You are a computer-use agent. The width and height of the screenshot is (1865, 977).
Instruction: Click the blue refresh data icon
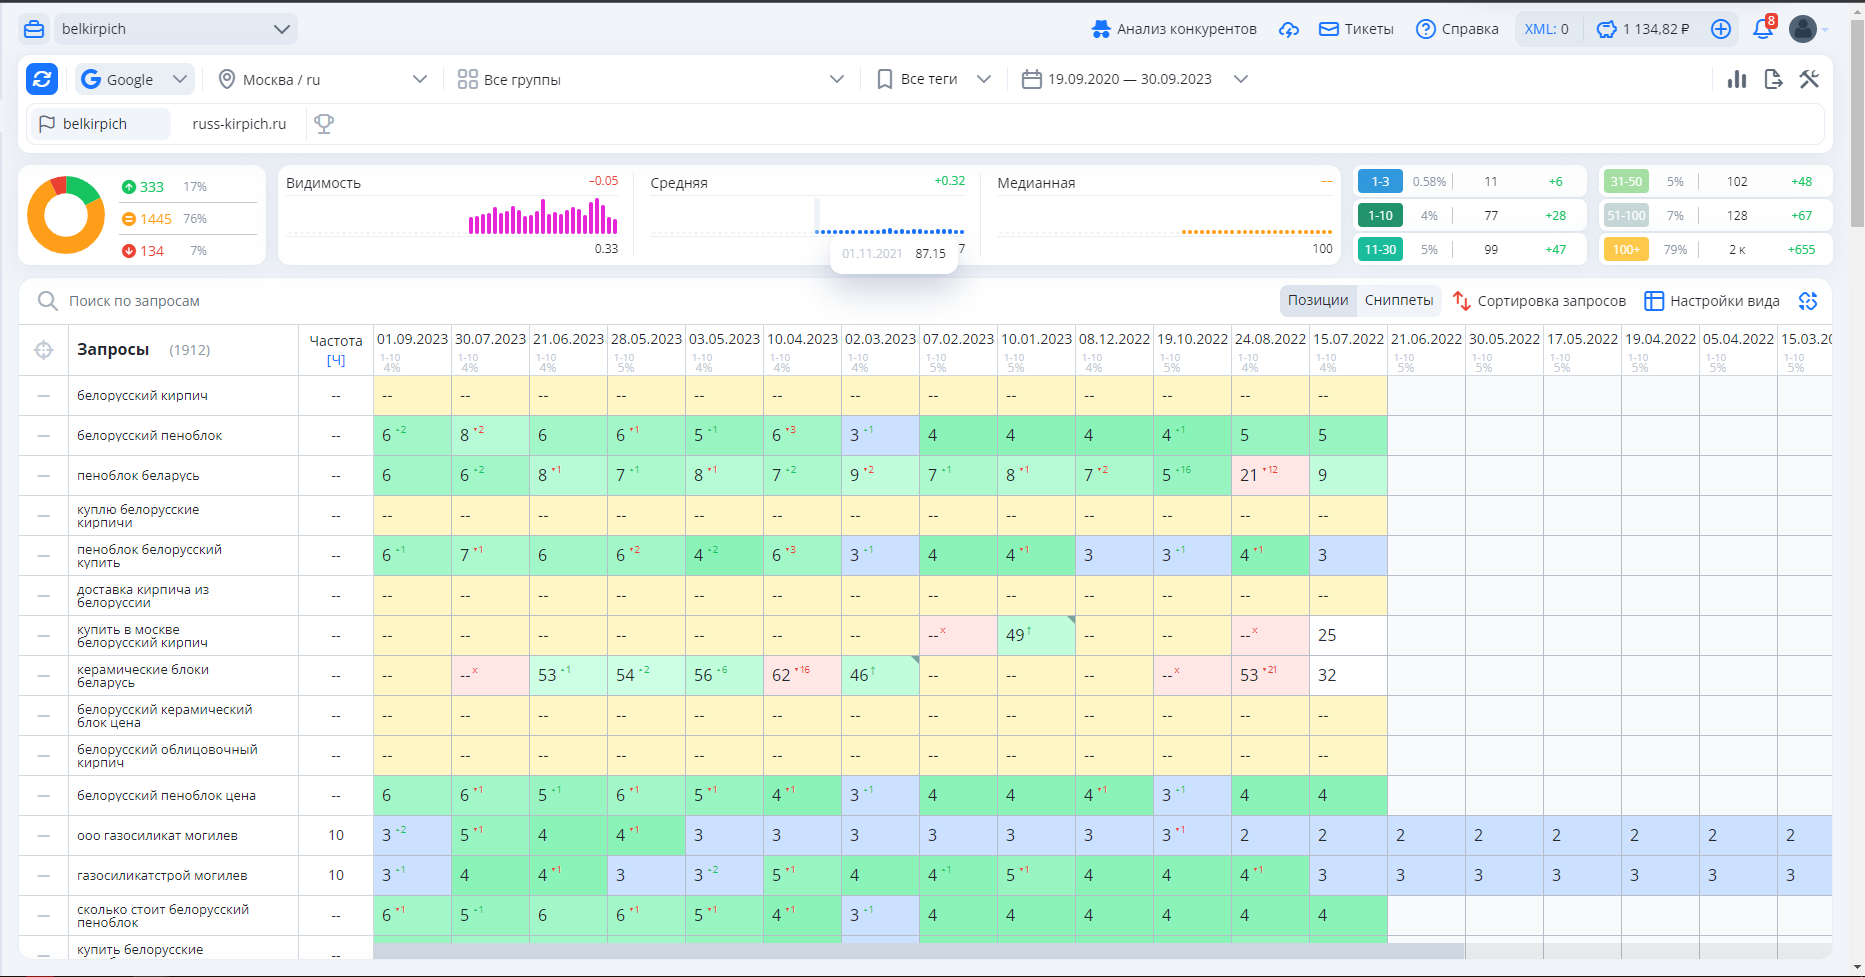pyautogui.click(x=42, y=79)
